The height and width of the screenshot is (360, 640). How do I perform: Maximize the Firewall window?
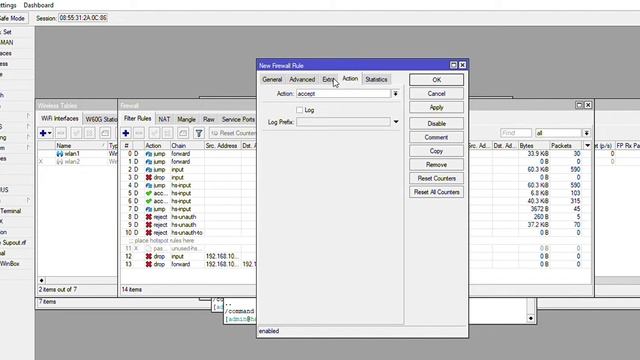(x=579, y=105)
